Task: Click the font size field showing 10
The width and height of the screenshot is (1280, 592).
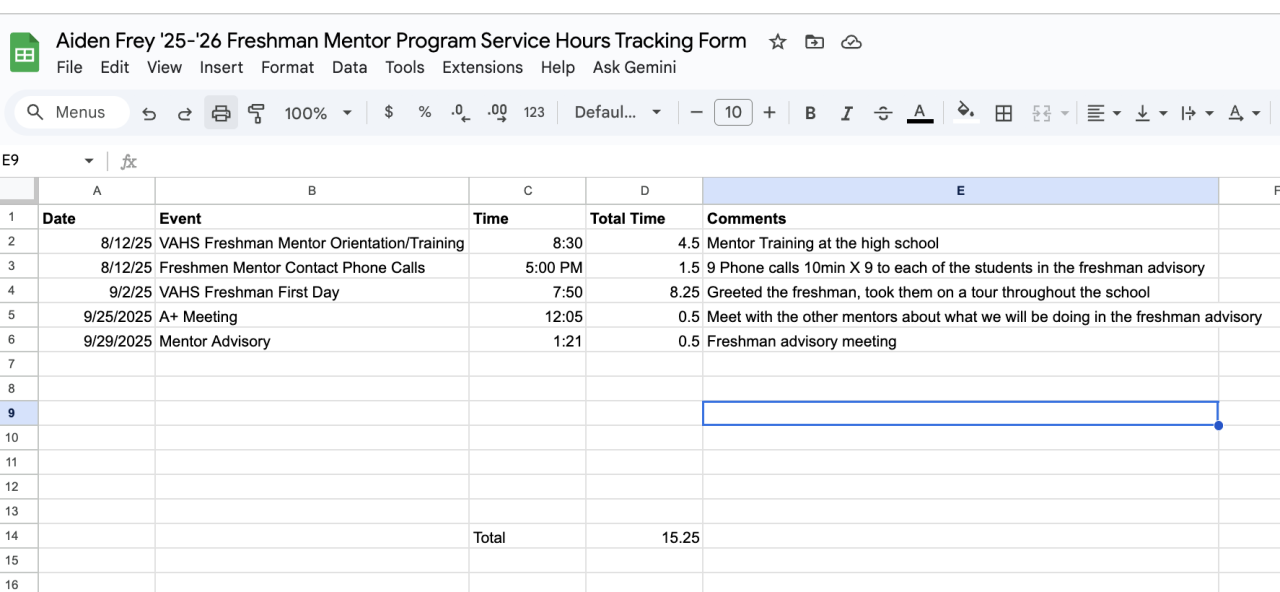Action: [733, 112]
